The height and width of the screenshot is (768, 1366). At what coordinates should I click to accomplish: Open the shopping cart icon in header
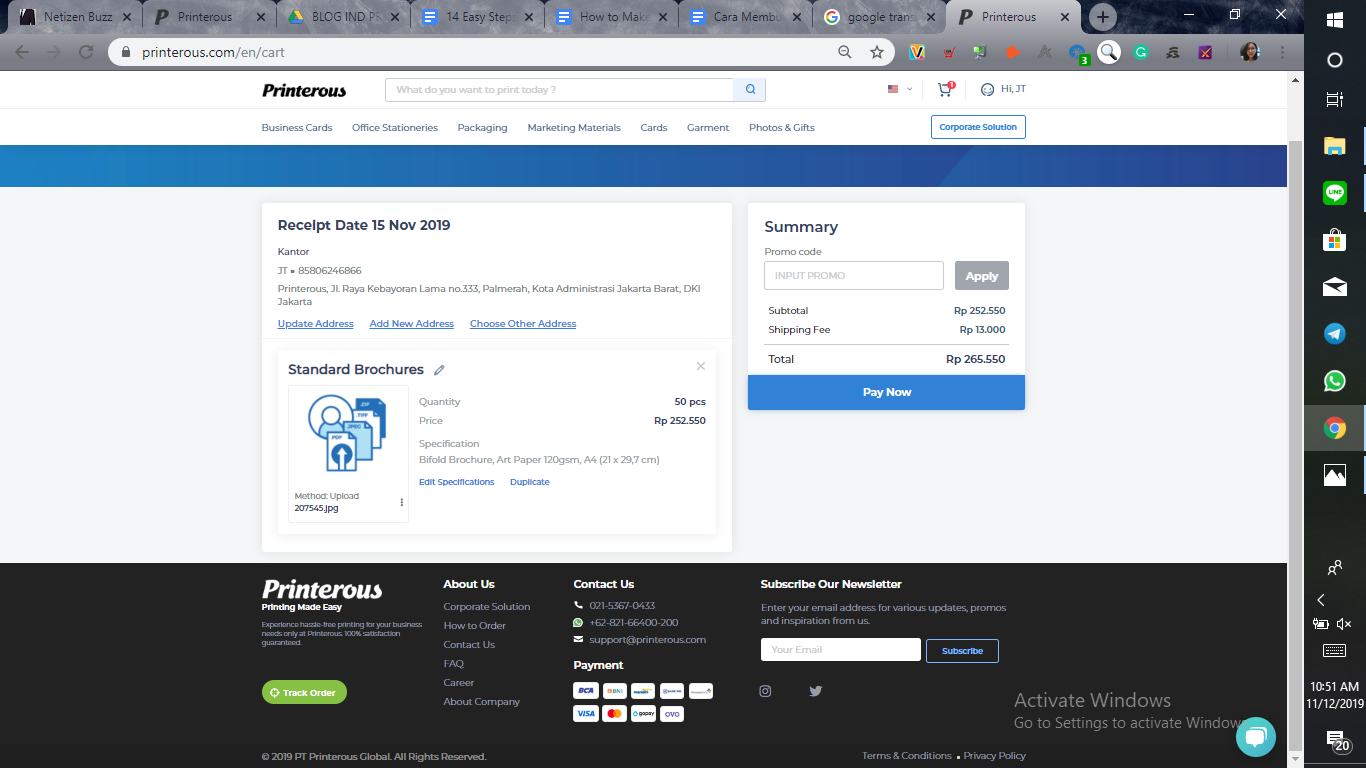[944, 90]
